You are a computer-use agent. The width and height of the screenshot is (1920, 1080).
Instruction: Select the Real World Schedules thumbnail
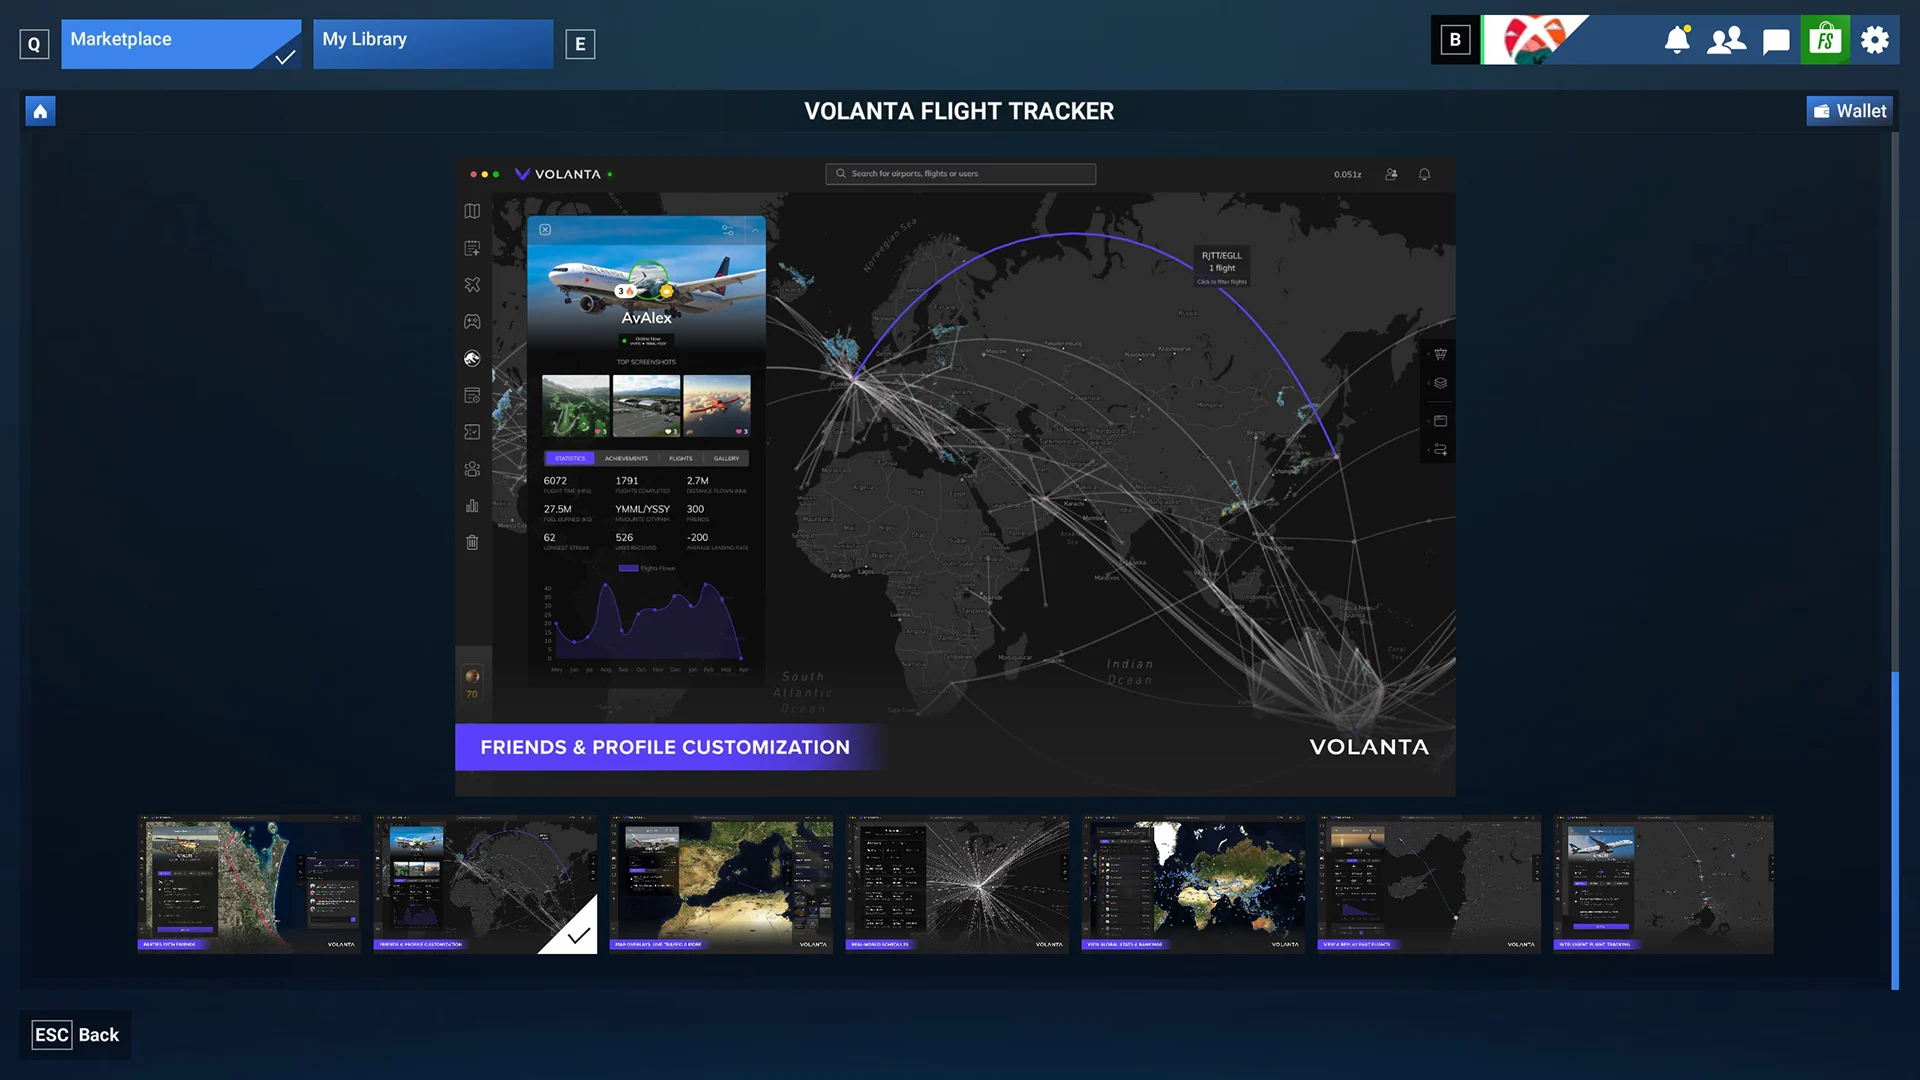coord(957,884)
